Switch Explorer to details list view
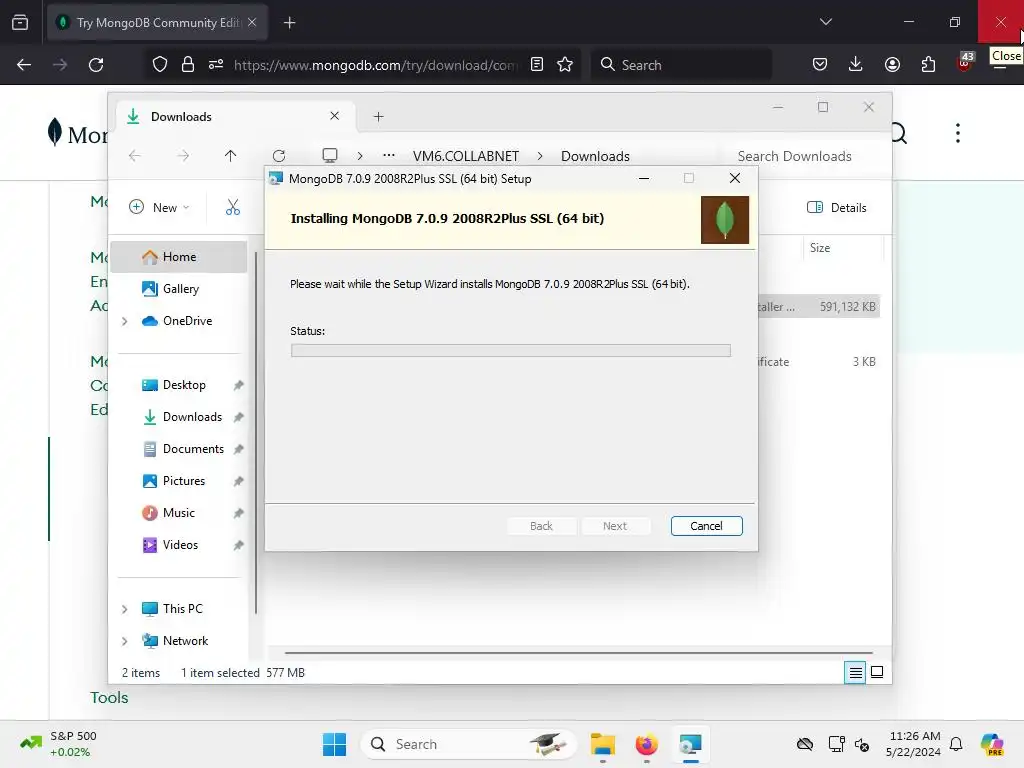1024x768 pixels. coord(855,672)
